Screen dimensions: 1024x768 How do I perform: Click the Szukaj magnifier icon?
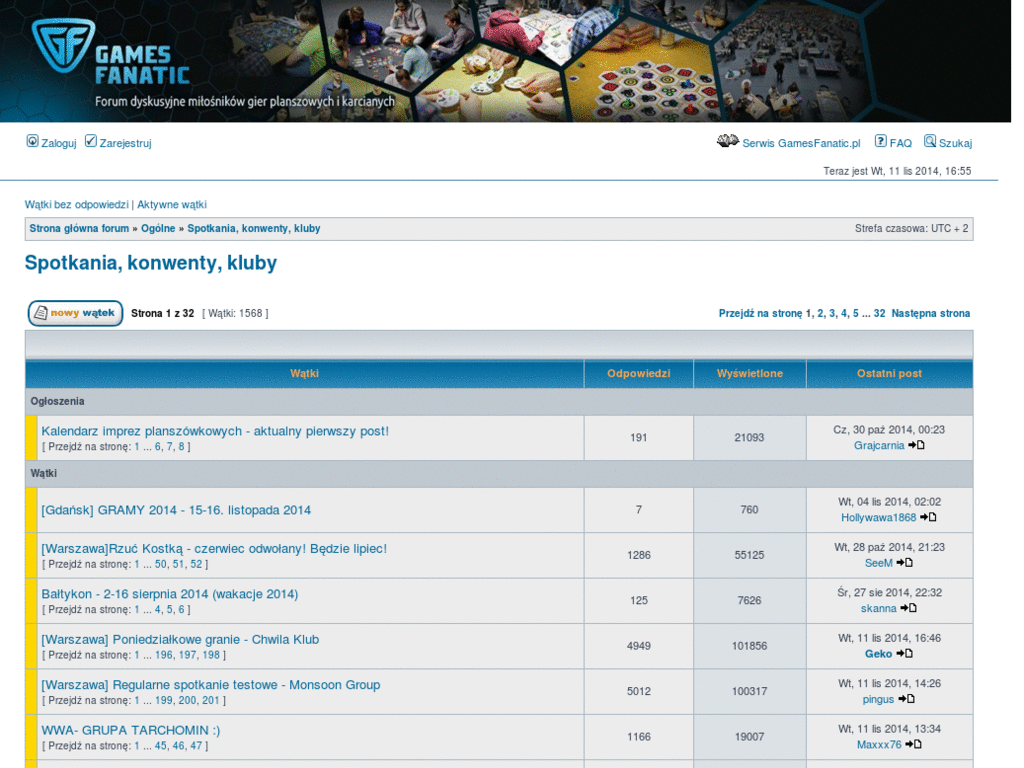click(930, 142)
